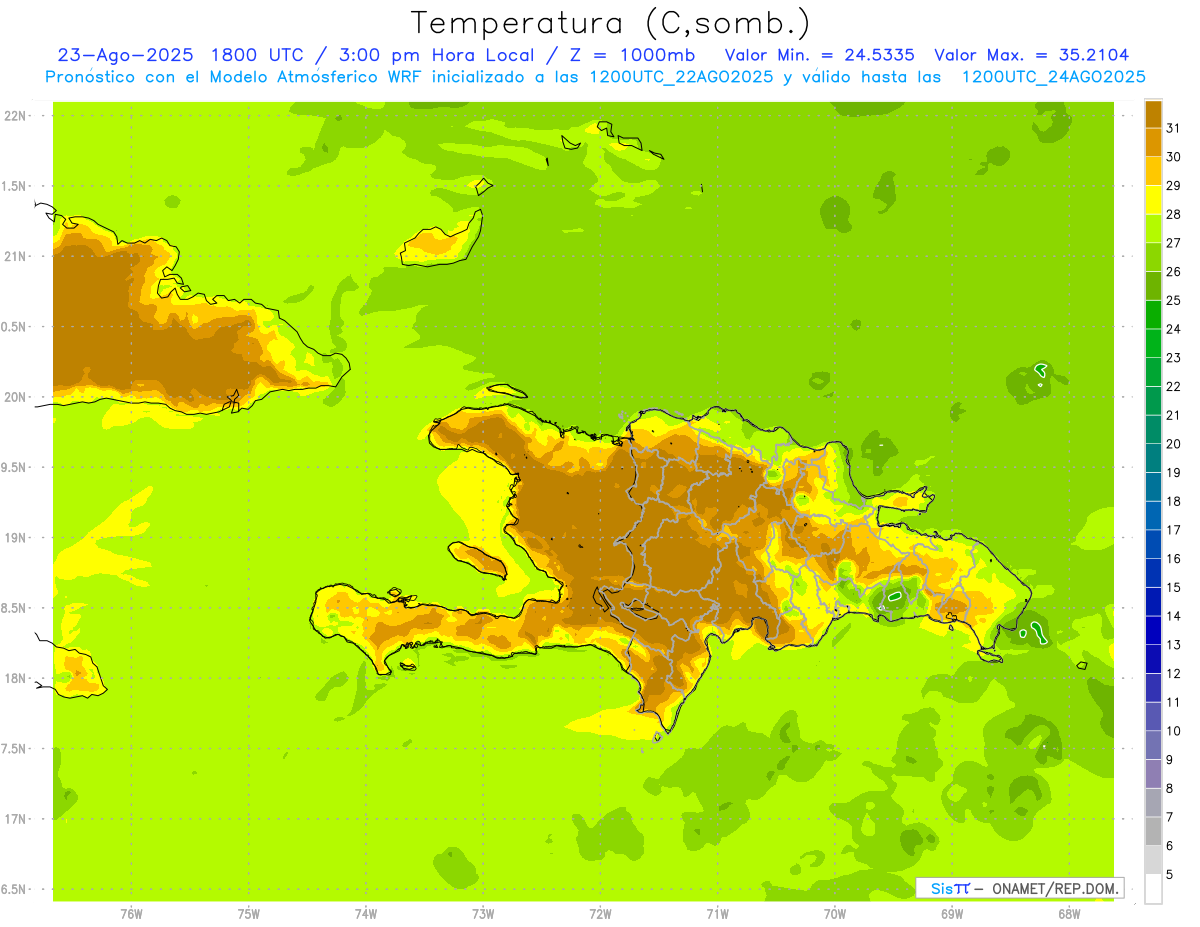Click color scale value 8

tap(1170, 789)
